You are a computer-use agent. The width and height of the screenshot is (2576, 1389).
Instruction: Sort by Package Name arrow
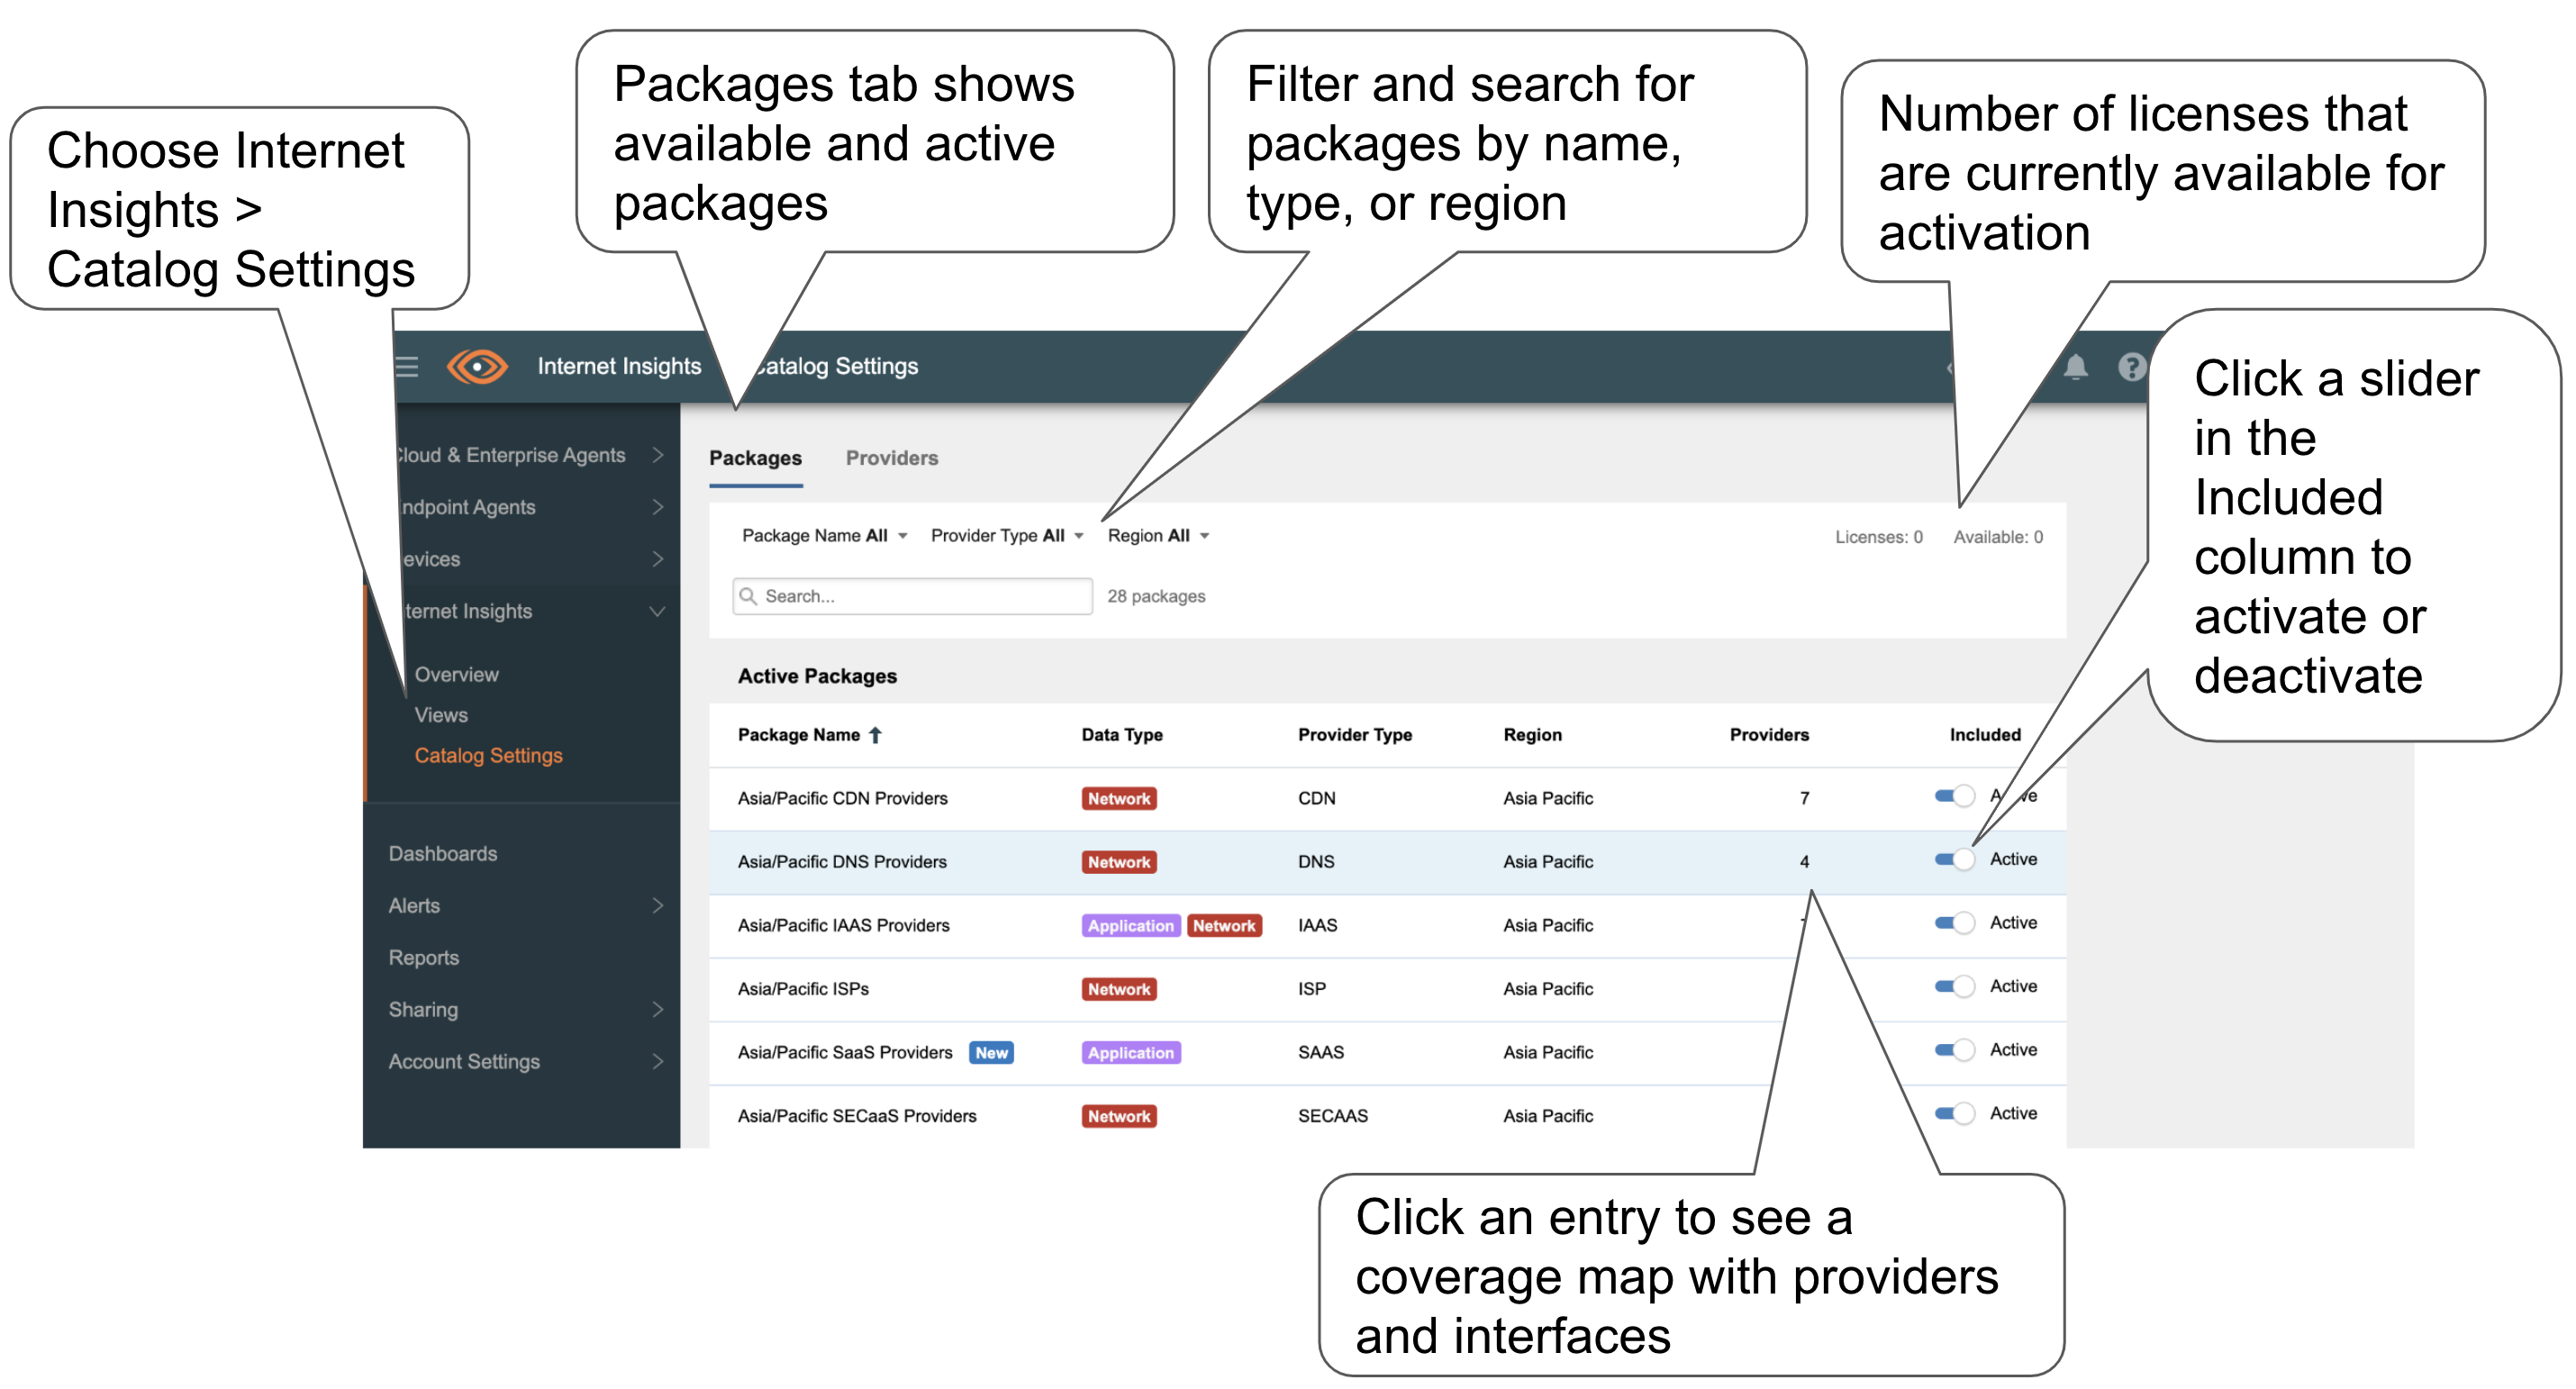tap(875, 735)
